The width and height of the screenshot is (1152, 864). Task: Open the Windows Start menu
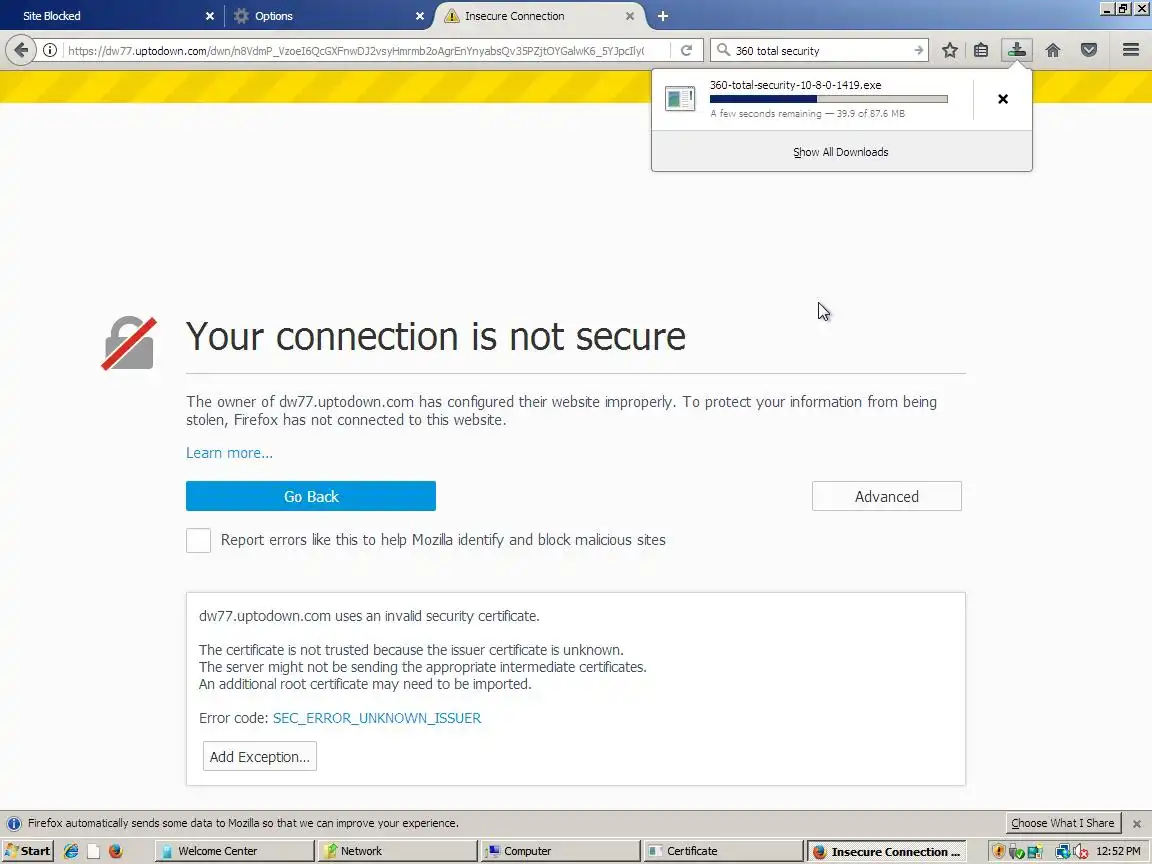pos(27,851)
